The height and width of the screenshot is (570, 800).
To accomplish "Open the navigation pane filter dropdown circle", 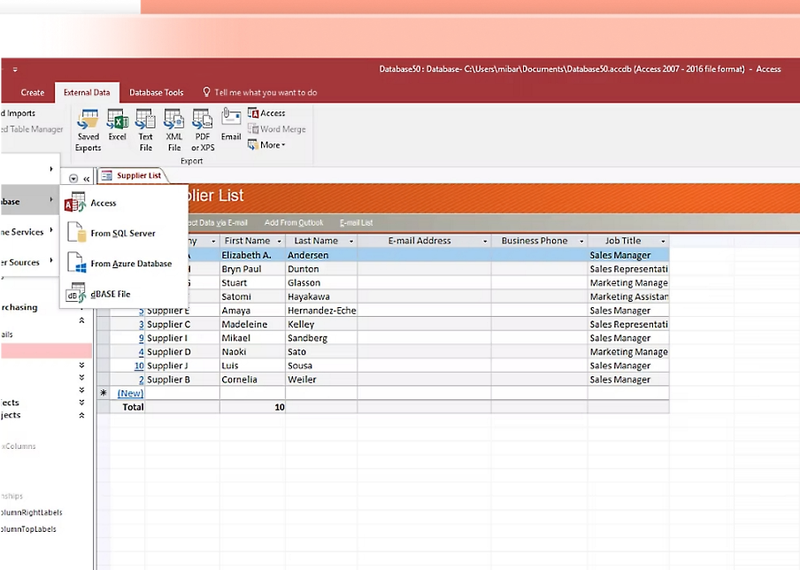I will click(x=73, y=179).
